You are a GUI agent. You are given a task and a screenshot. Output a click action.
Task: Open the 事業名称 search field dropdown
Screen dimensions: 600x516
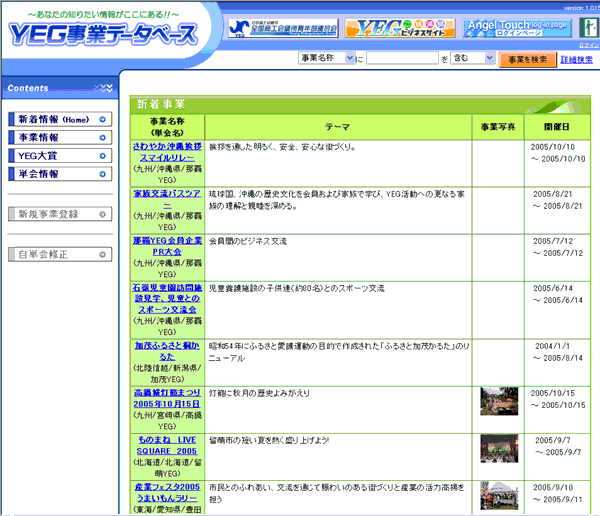pos(326,59)
